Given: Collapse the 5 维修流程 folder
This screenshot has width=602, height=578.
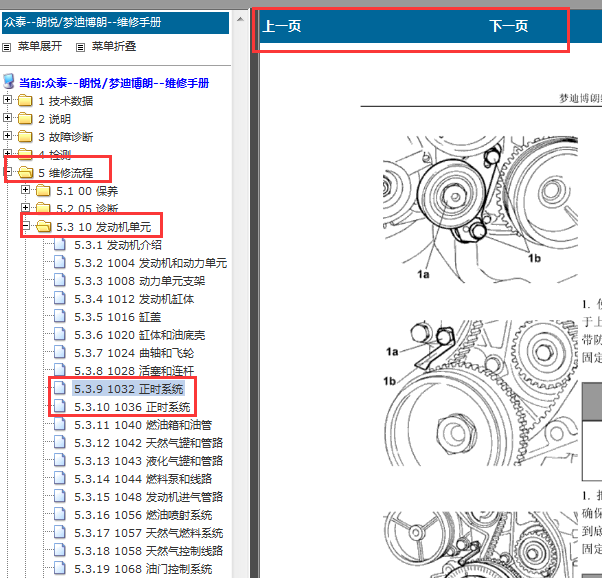Looking at the screenshot, I should (x=8, y=171).
